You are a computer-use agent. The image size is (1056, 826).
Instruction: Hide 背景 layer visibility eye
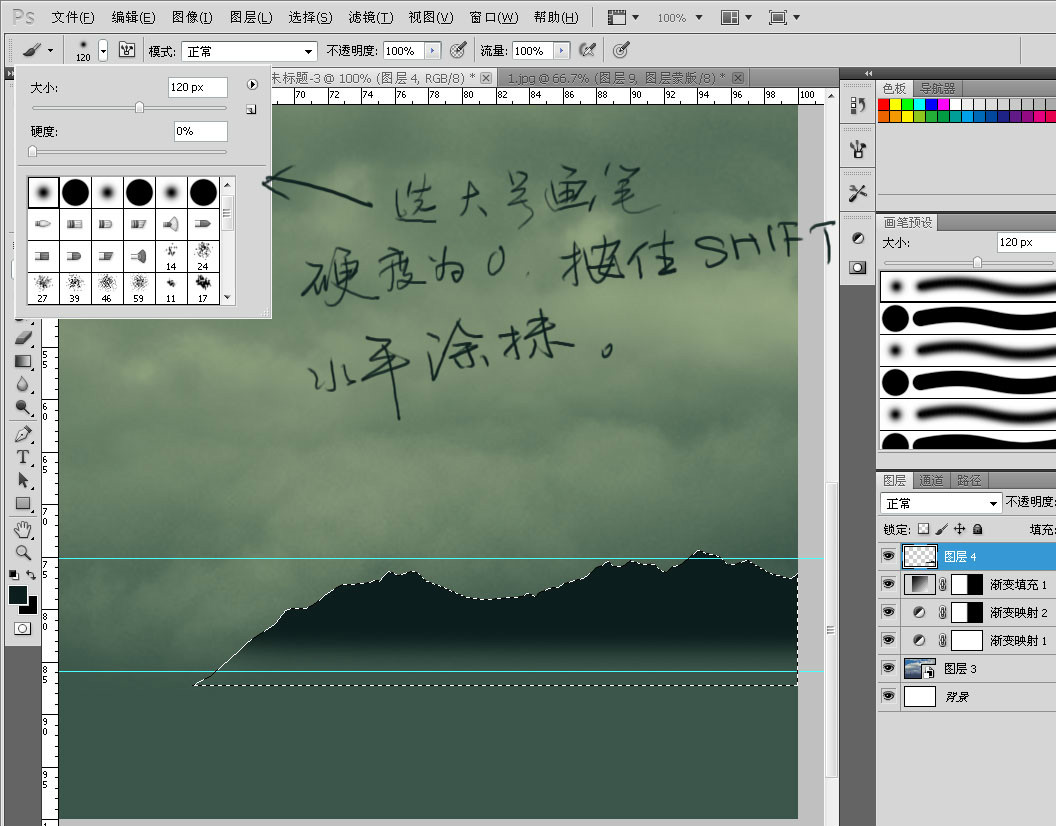click(x=888, y=696)
